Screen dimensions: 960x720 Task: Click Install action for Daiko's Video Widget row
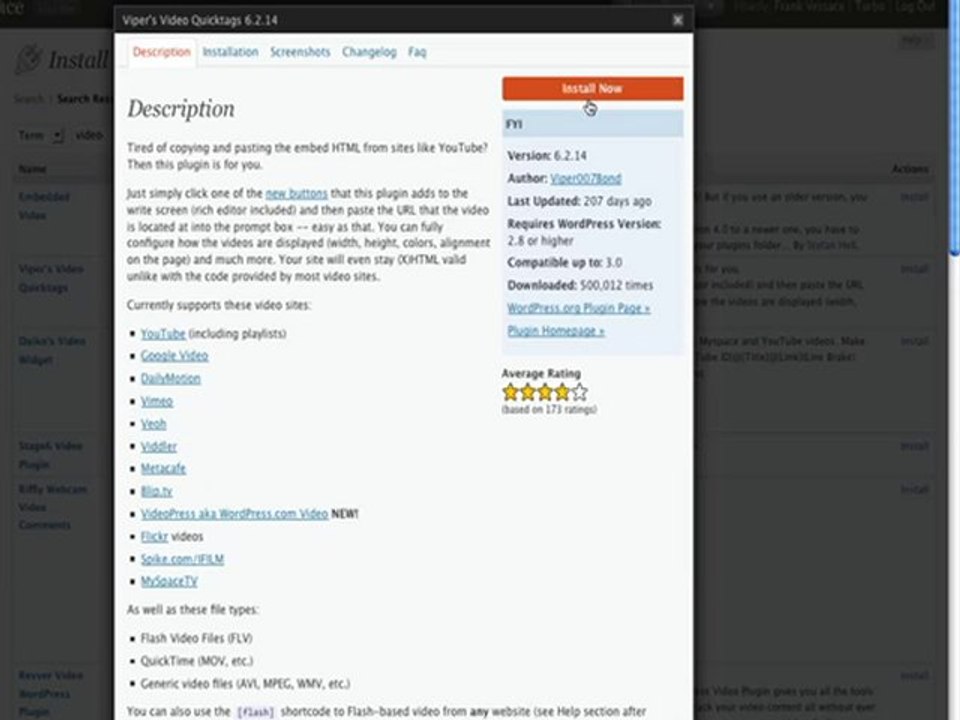(x=914, y=341)
